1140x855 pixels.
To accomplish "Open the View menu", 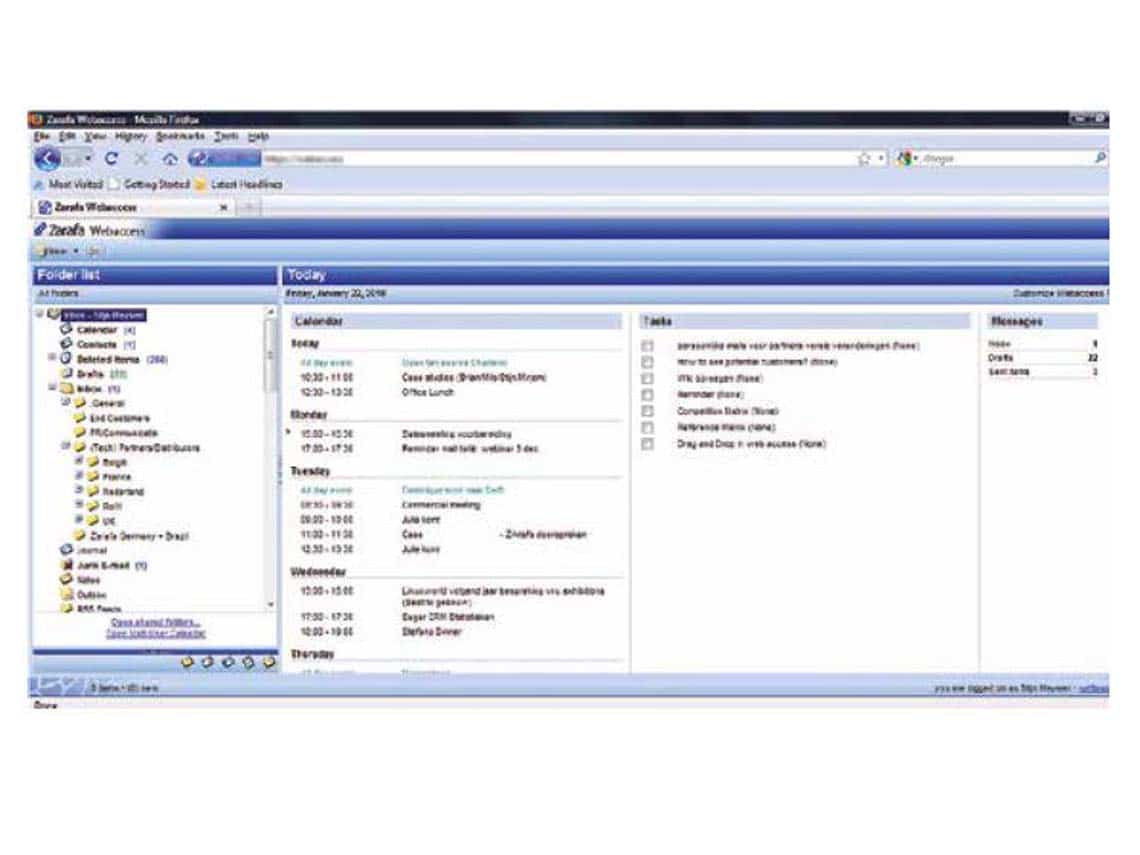I will coord(95,137).
